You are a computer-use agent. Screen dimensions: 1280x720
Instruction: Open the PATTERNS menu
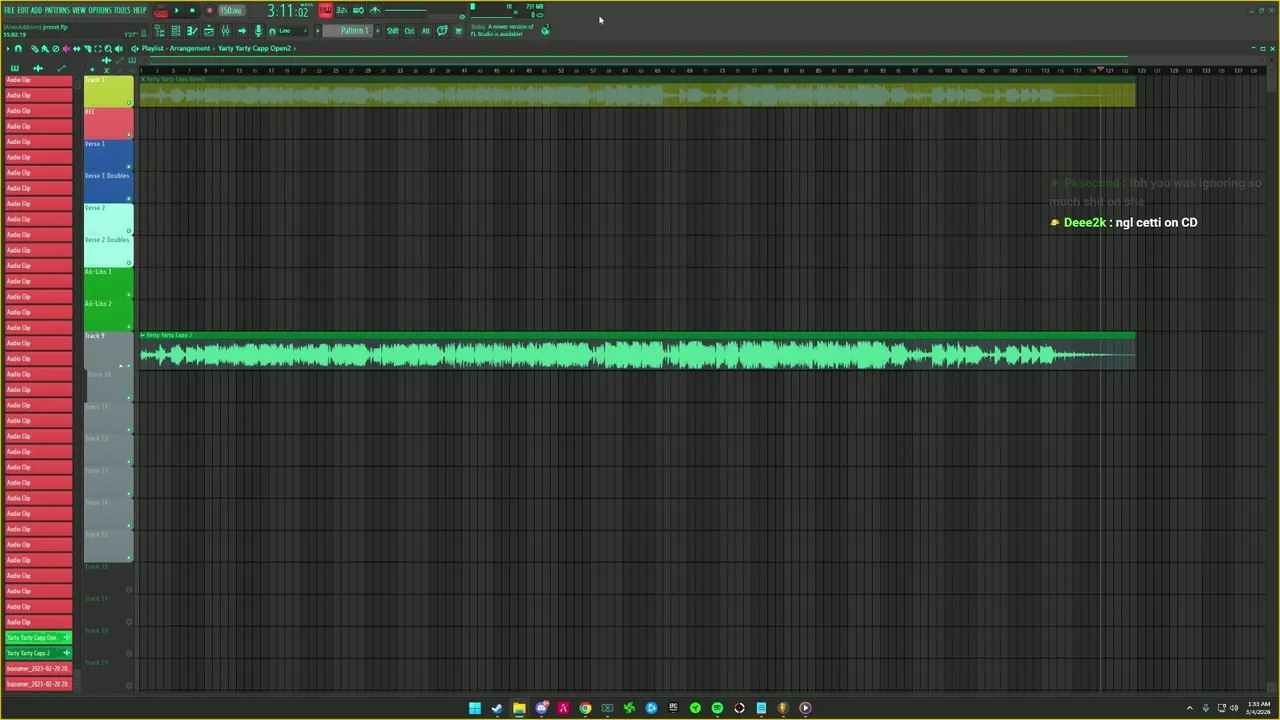57,10
